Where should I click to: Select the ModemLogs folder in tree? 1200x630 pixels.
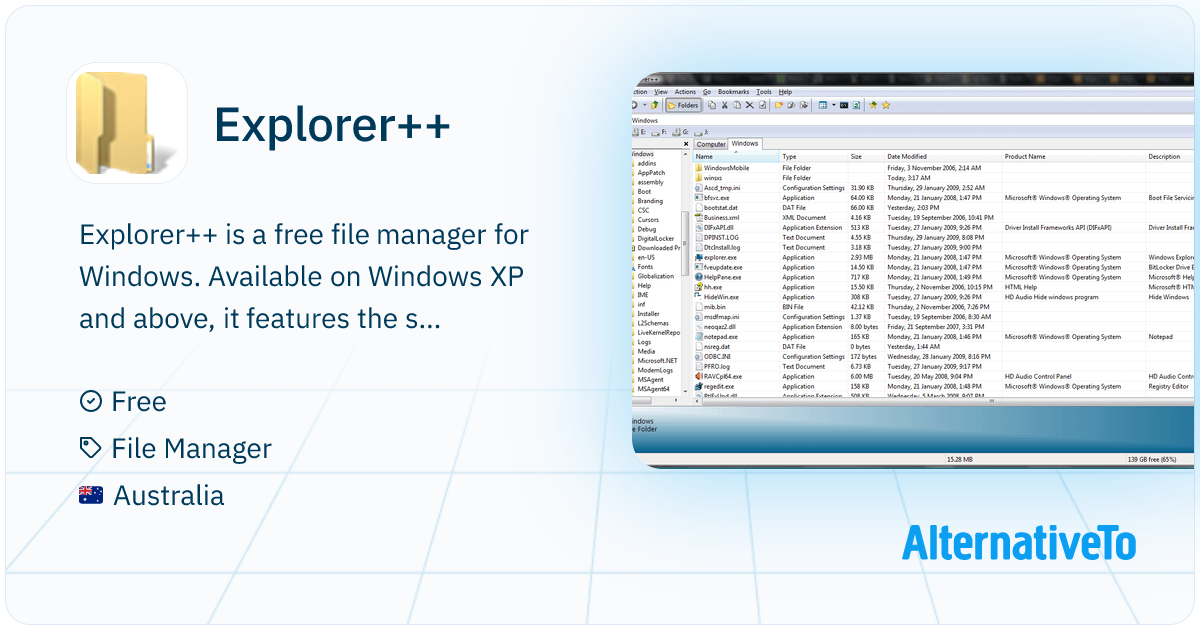pos(655,370)
